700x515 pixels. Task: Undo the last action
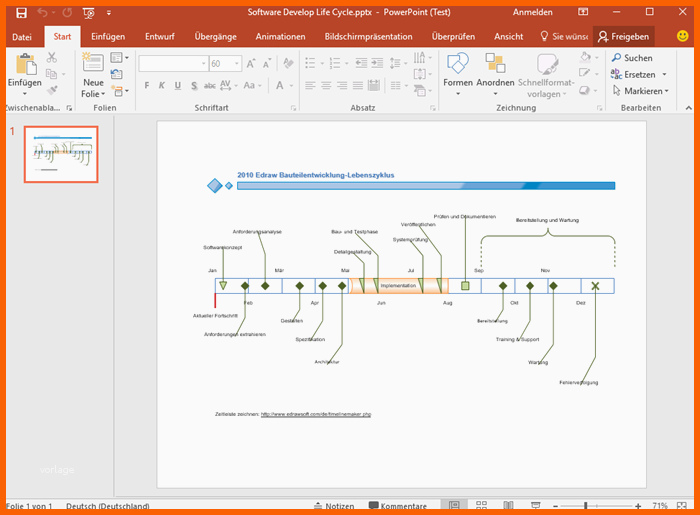coord(42,12)
